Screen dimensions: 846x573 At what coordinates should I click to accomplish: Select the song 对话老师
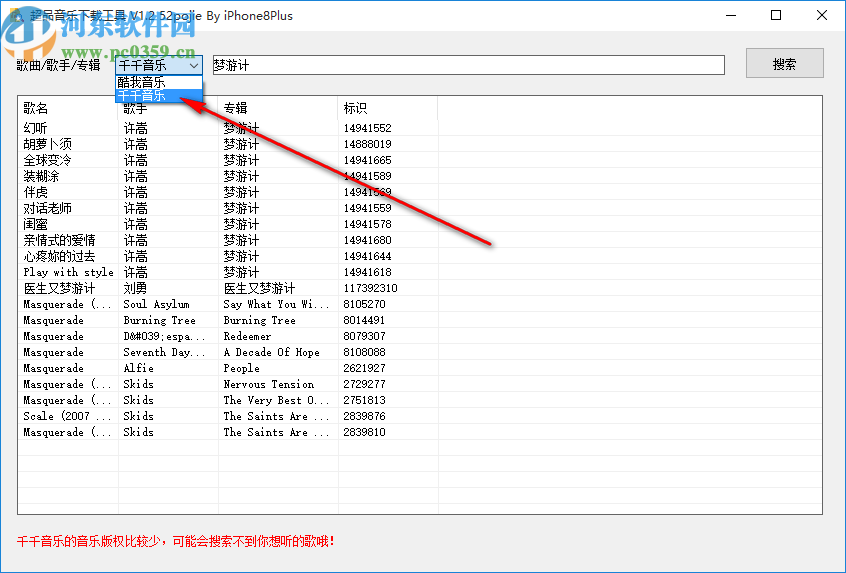[47, 208]
